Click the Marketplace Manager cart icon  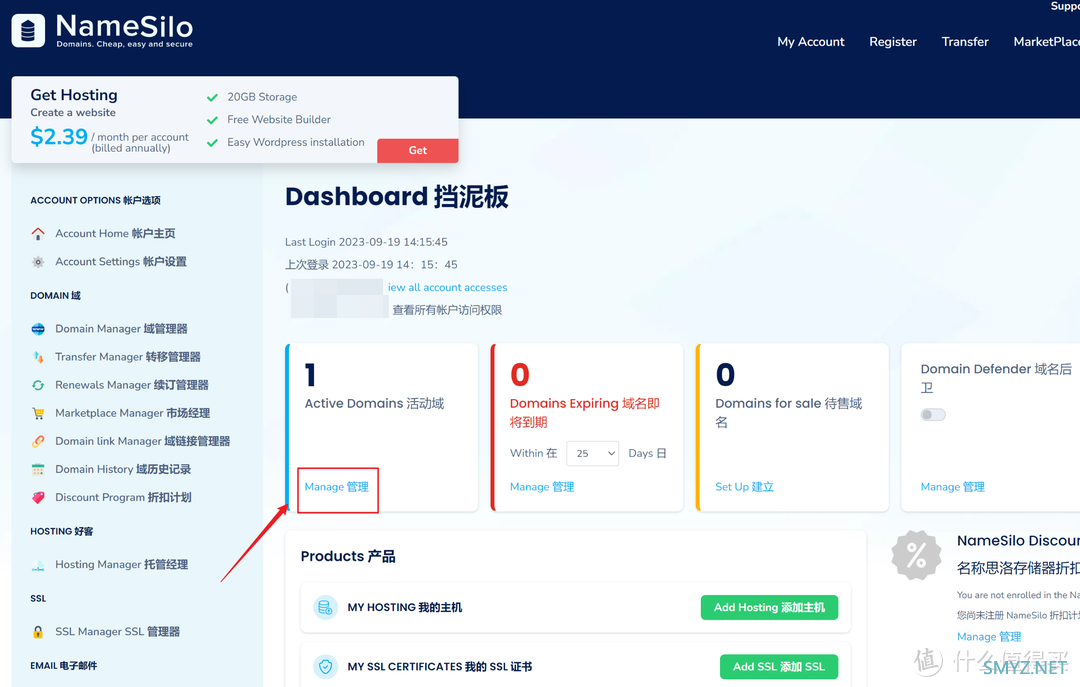pos(38,413)
